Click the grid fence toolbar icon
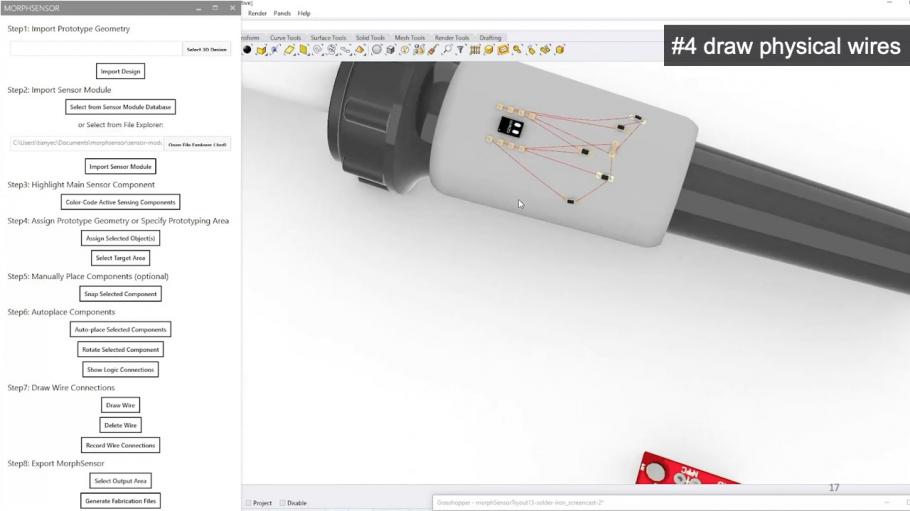The height and width of the screenshot is (511, 910). pos(475,50)
